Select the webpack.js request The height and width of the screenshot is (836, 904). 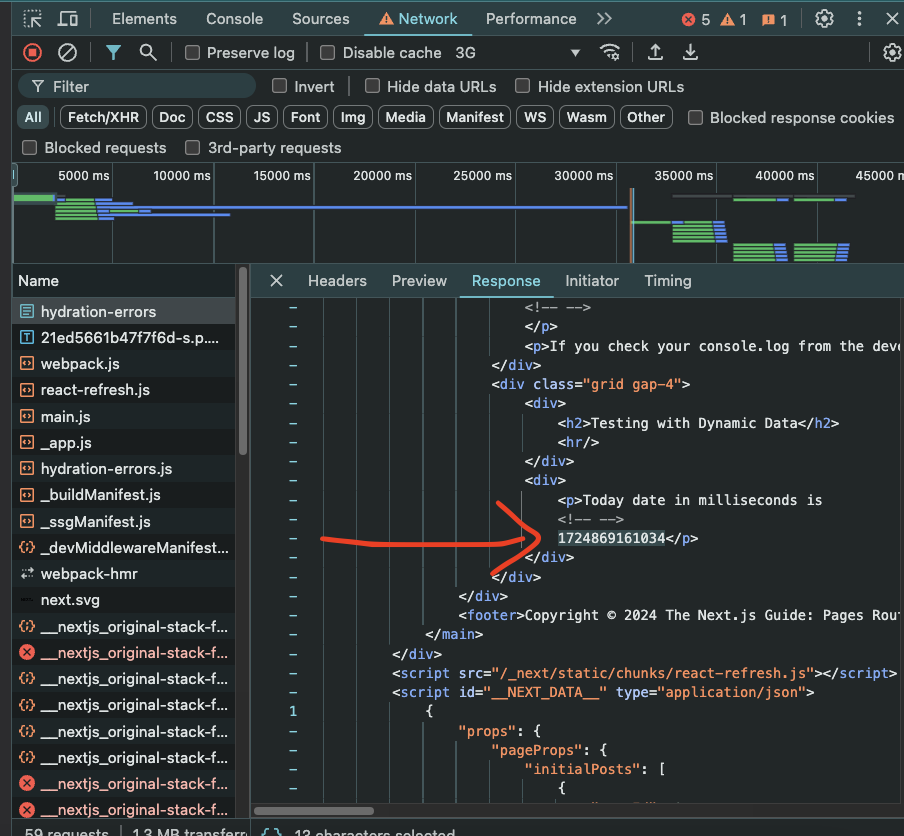coord(80,364)
